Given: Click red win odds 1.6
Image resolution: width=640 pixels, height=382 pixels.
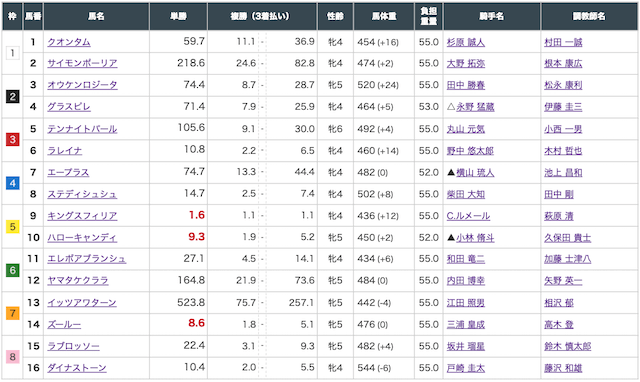Looking at the screenshot, I should 196,215.
